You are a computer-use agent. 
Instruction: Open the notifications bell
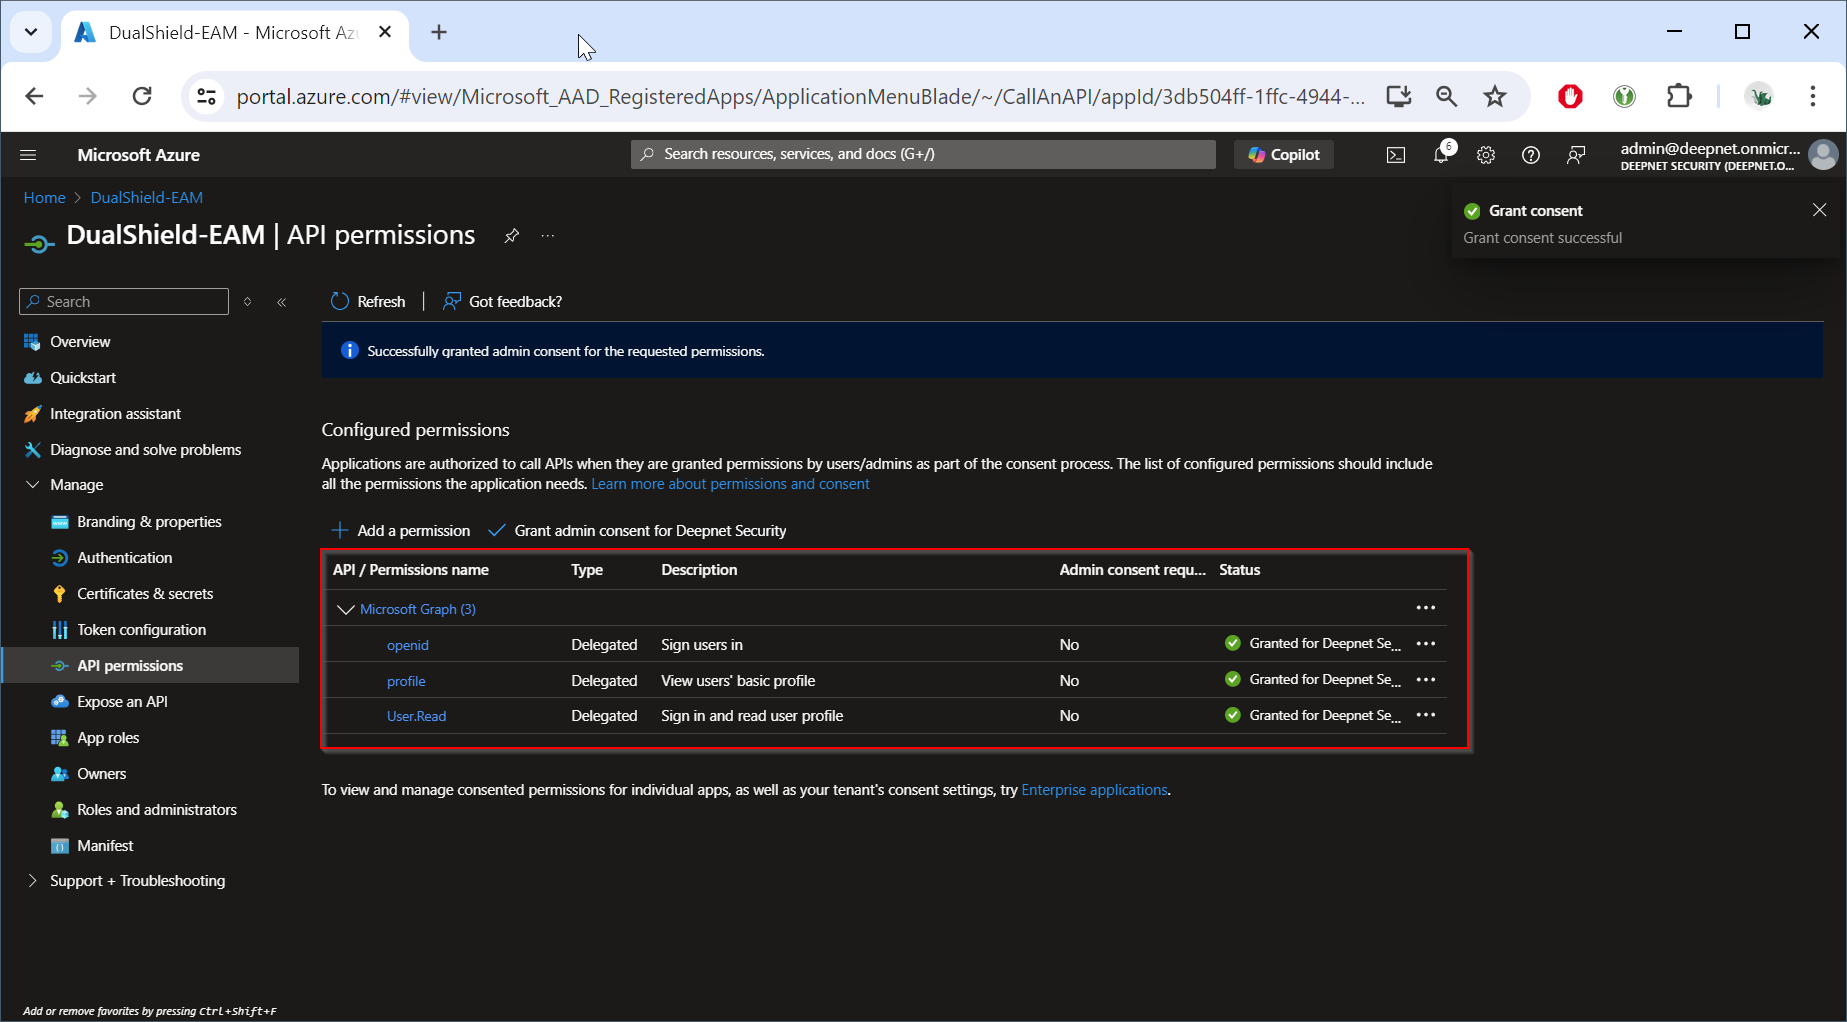(1441, 155)
